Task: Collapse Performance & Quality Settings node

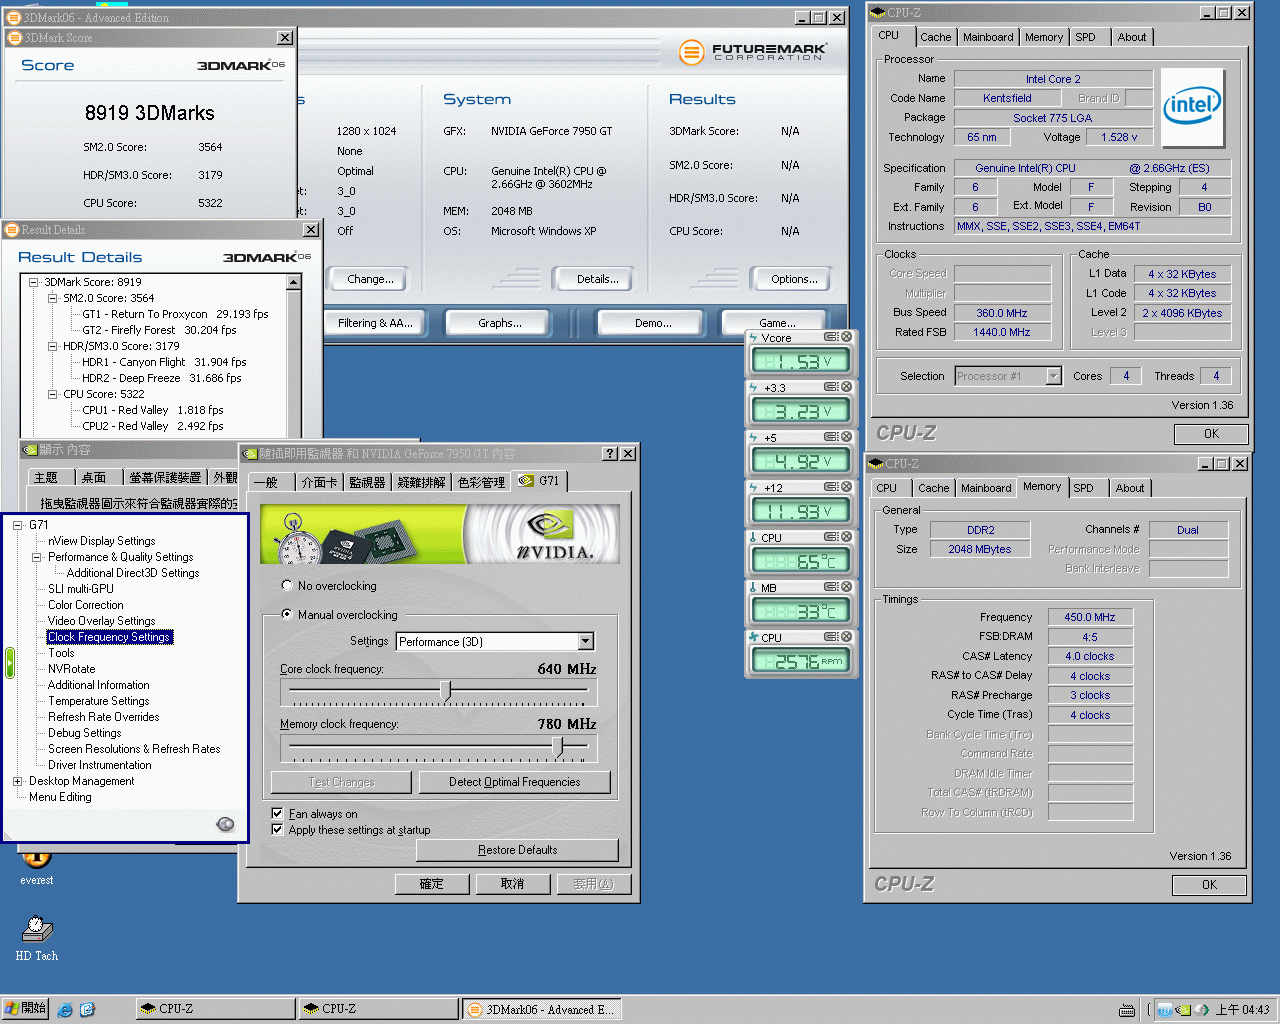Action: (x=36, y=557)
